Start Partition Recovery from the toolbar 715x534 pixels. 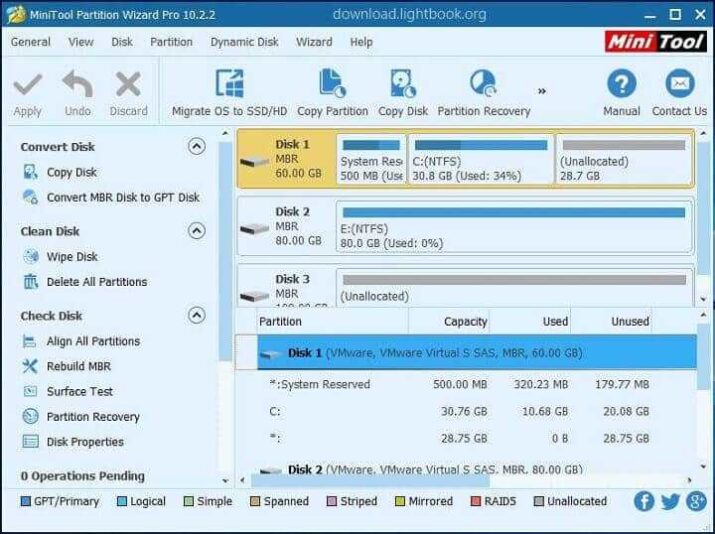pyautogui.click(x=484, y=93)
